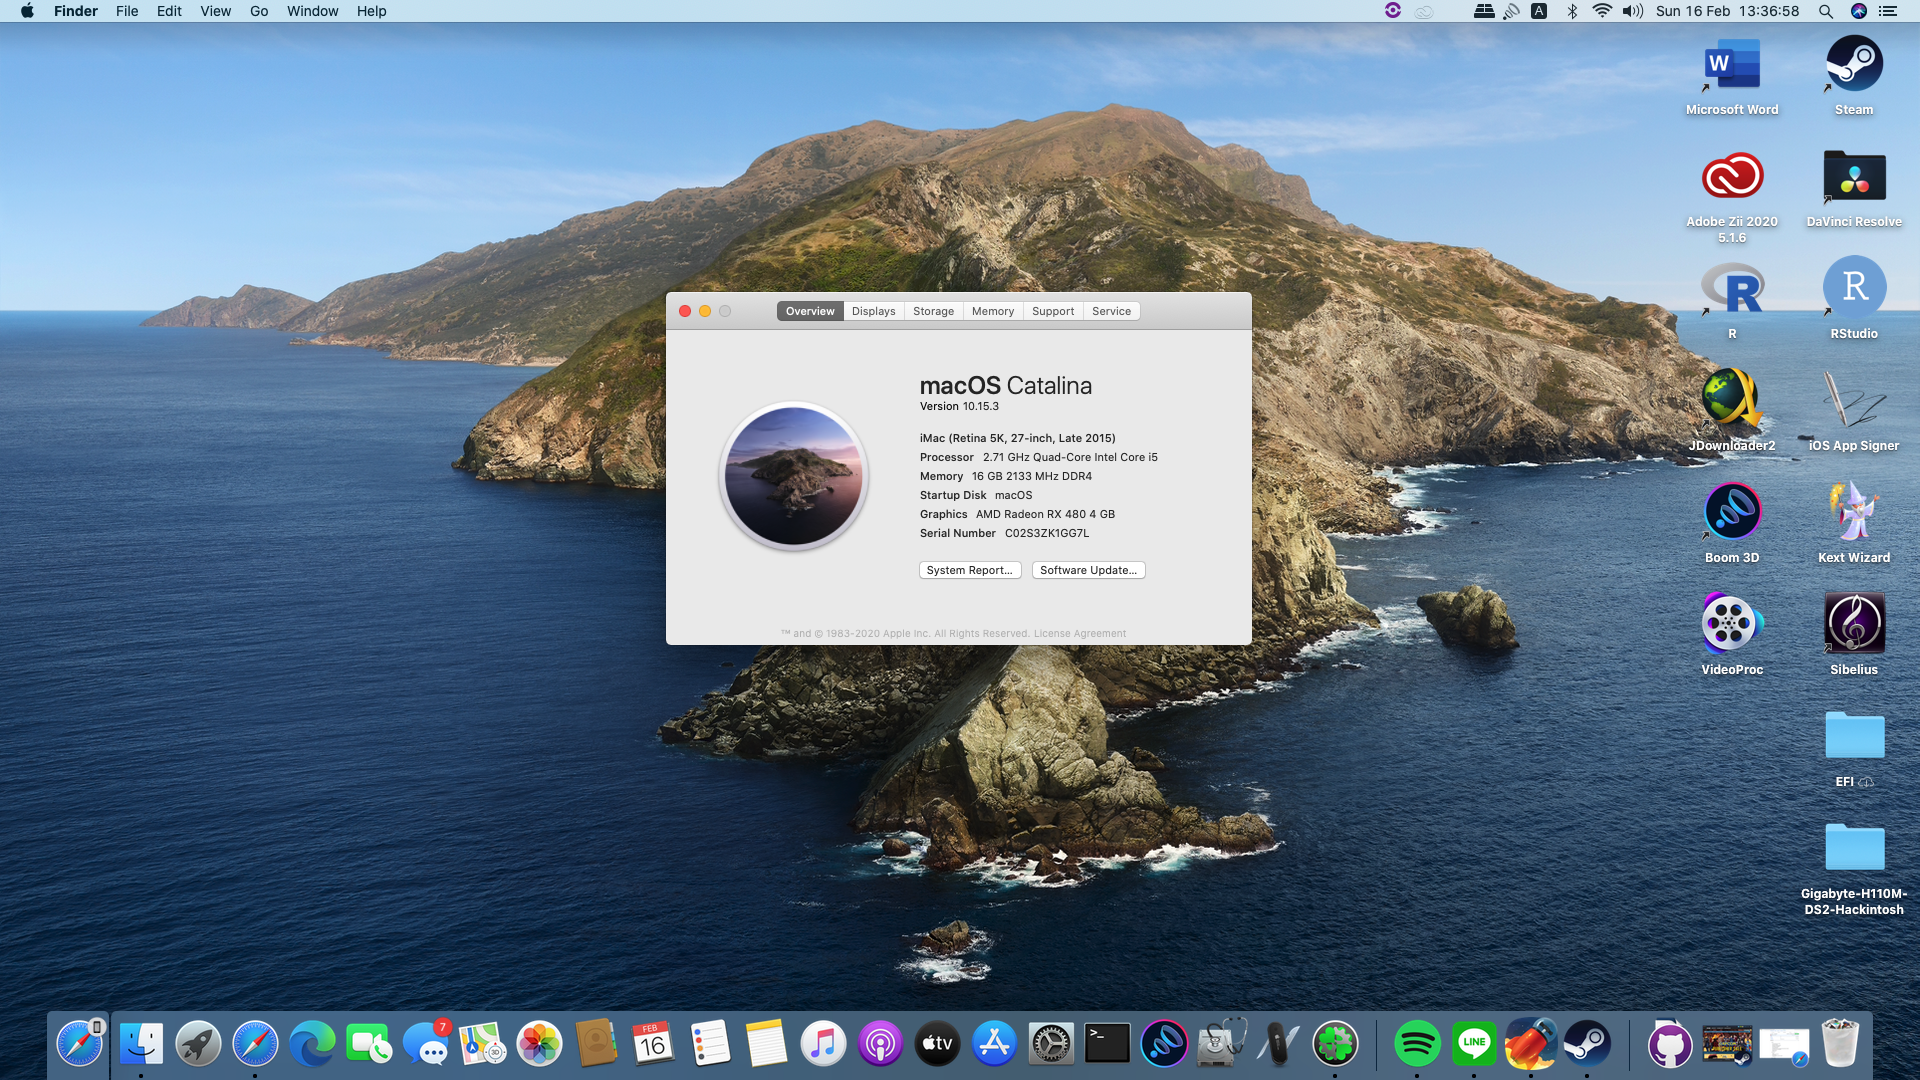Select iOS App Signer desktop icon

[x=1854, y=401]
